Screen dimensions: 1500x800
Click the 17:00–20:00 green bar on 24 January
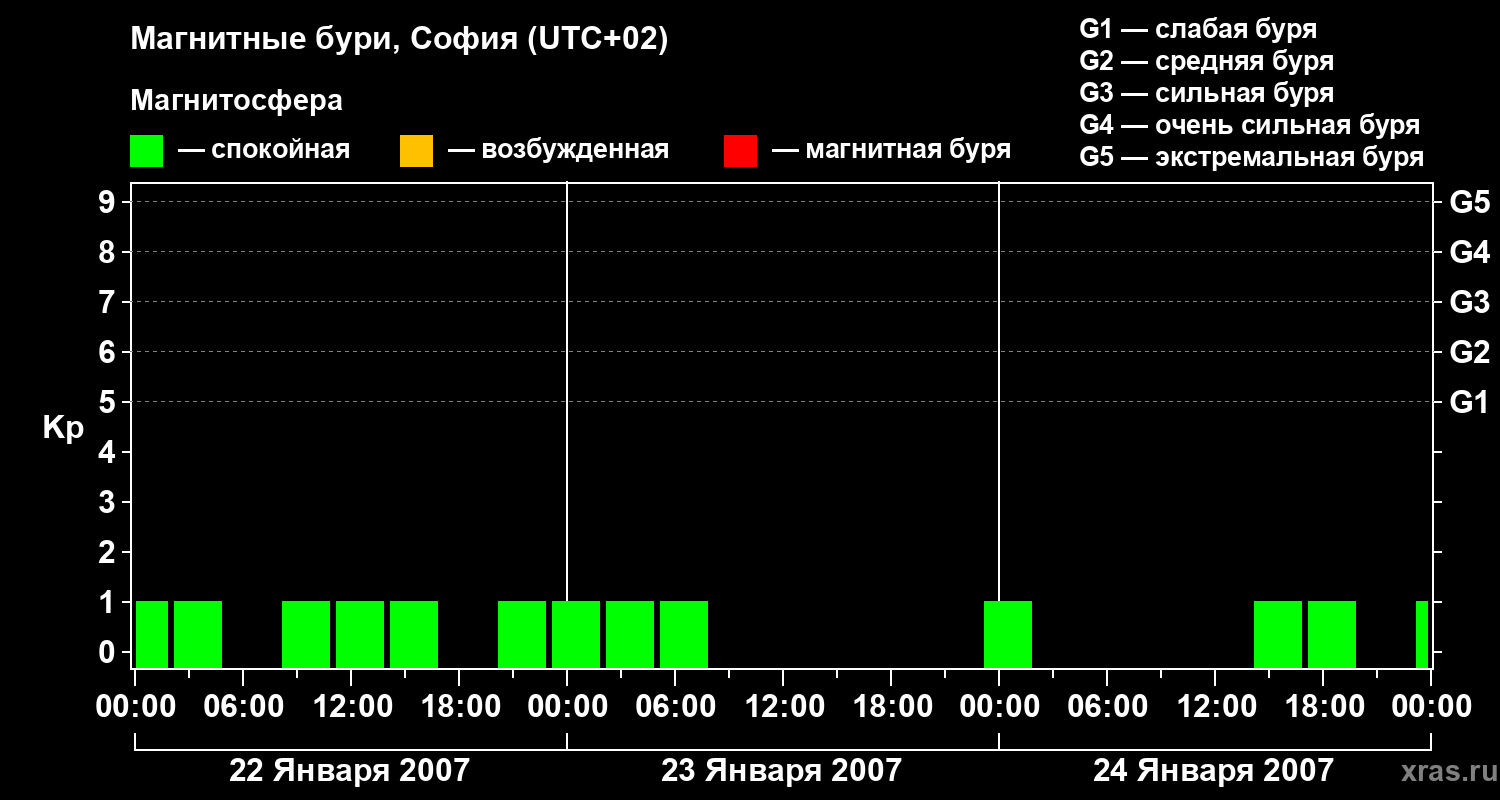[1332, 634]
